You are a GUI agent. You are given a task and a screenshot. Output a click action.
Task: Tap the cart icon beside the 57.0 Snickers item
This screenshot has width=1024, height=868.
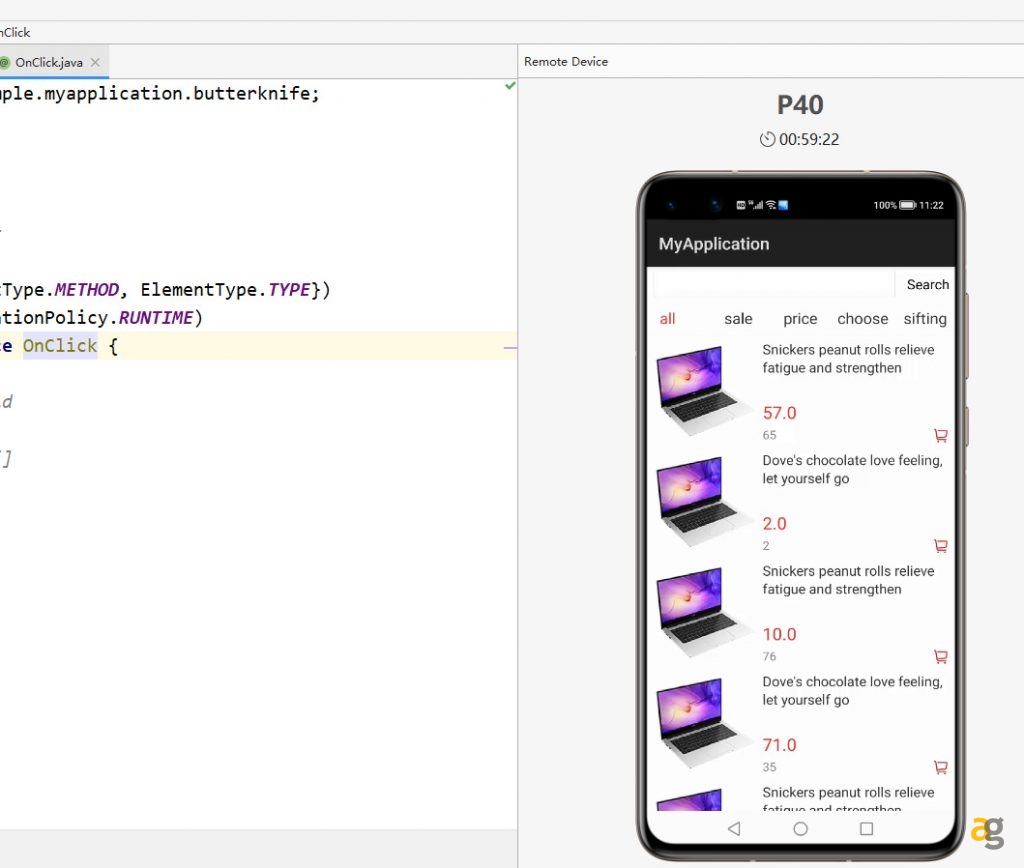(940, 435)
